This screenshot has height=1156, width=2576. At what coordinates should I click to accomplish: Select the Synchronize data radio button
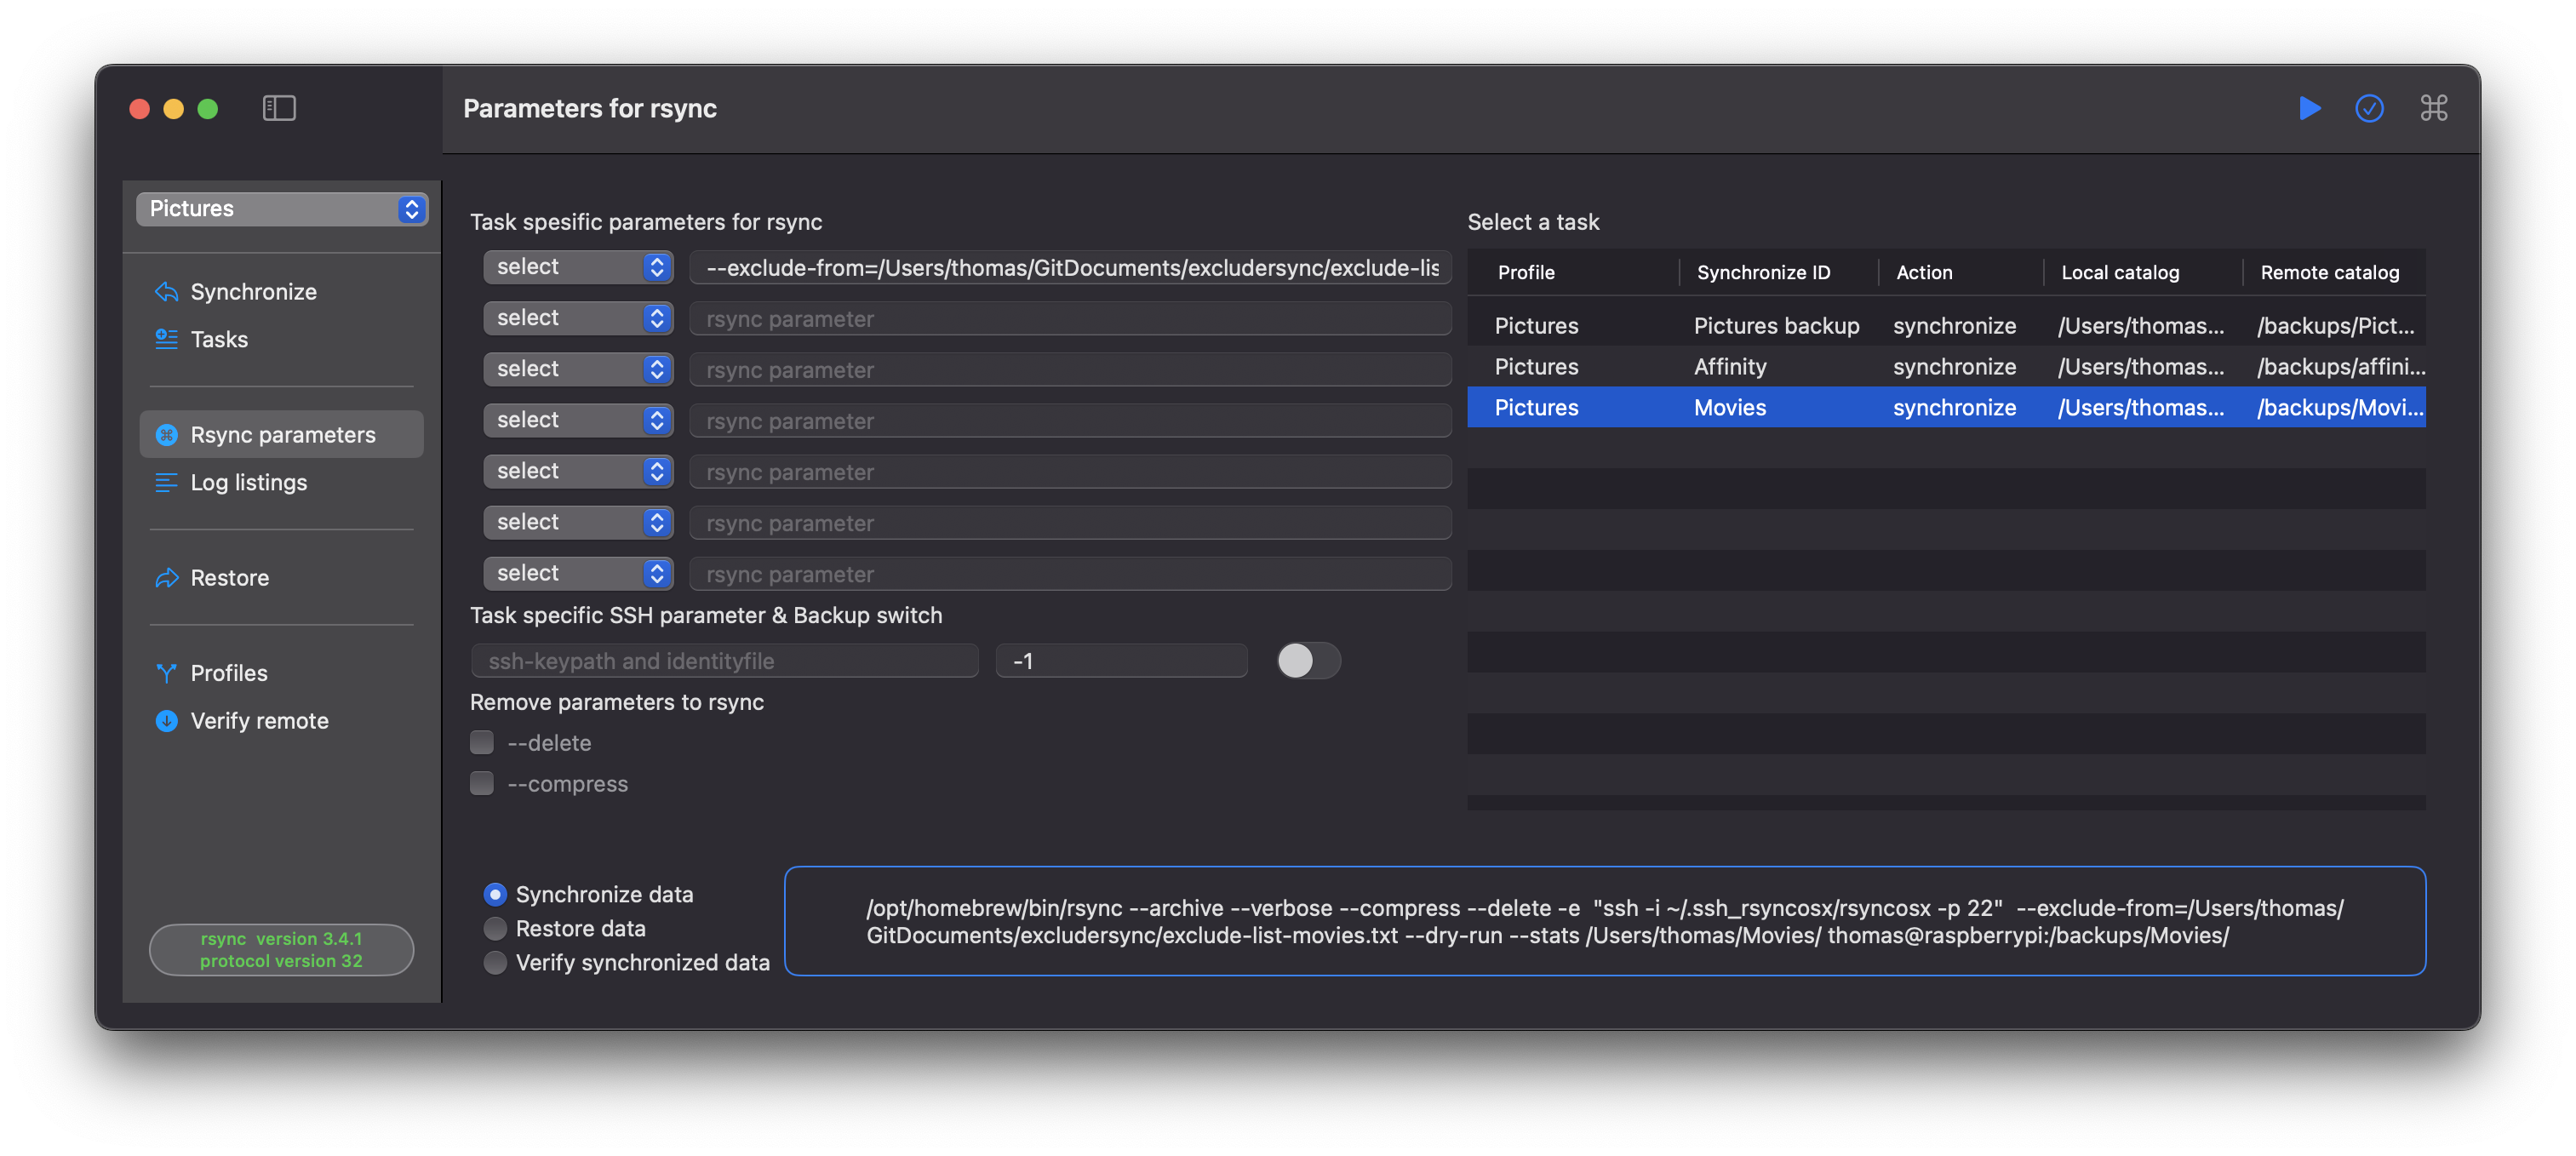pos(495,895)
